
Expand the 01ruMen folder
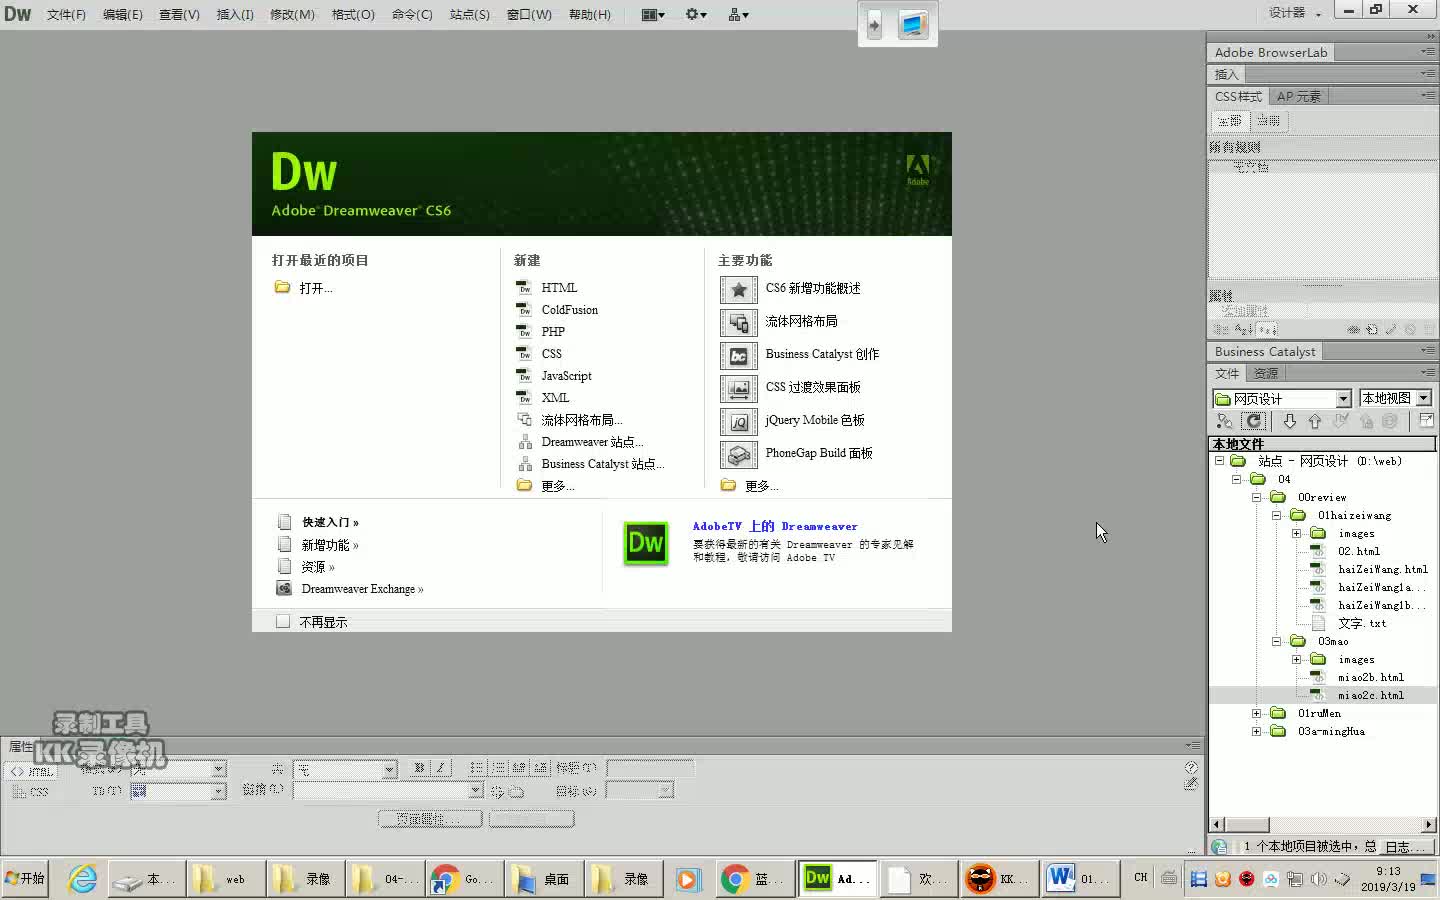[x=1256, y=713]
